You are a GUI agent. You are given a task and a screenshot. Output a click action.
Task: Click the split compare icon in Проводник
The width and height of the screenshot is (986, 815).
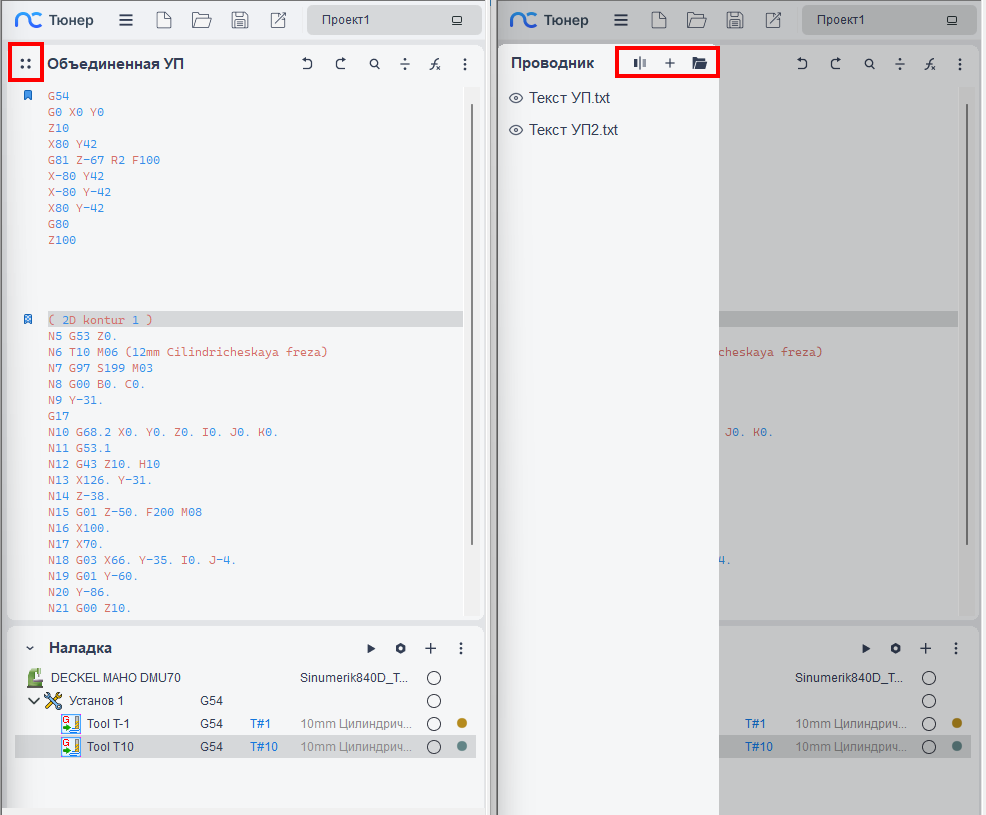[x=640, y=63]
